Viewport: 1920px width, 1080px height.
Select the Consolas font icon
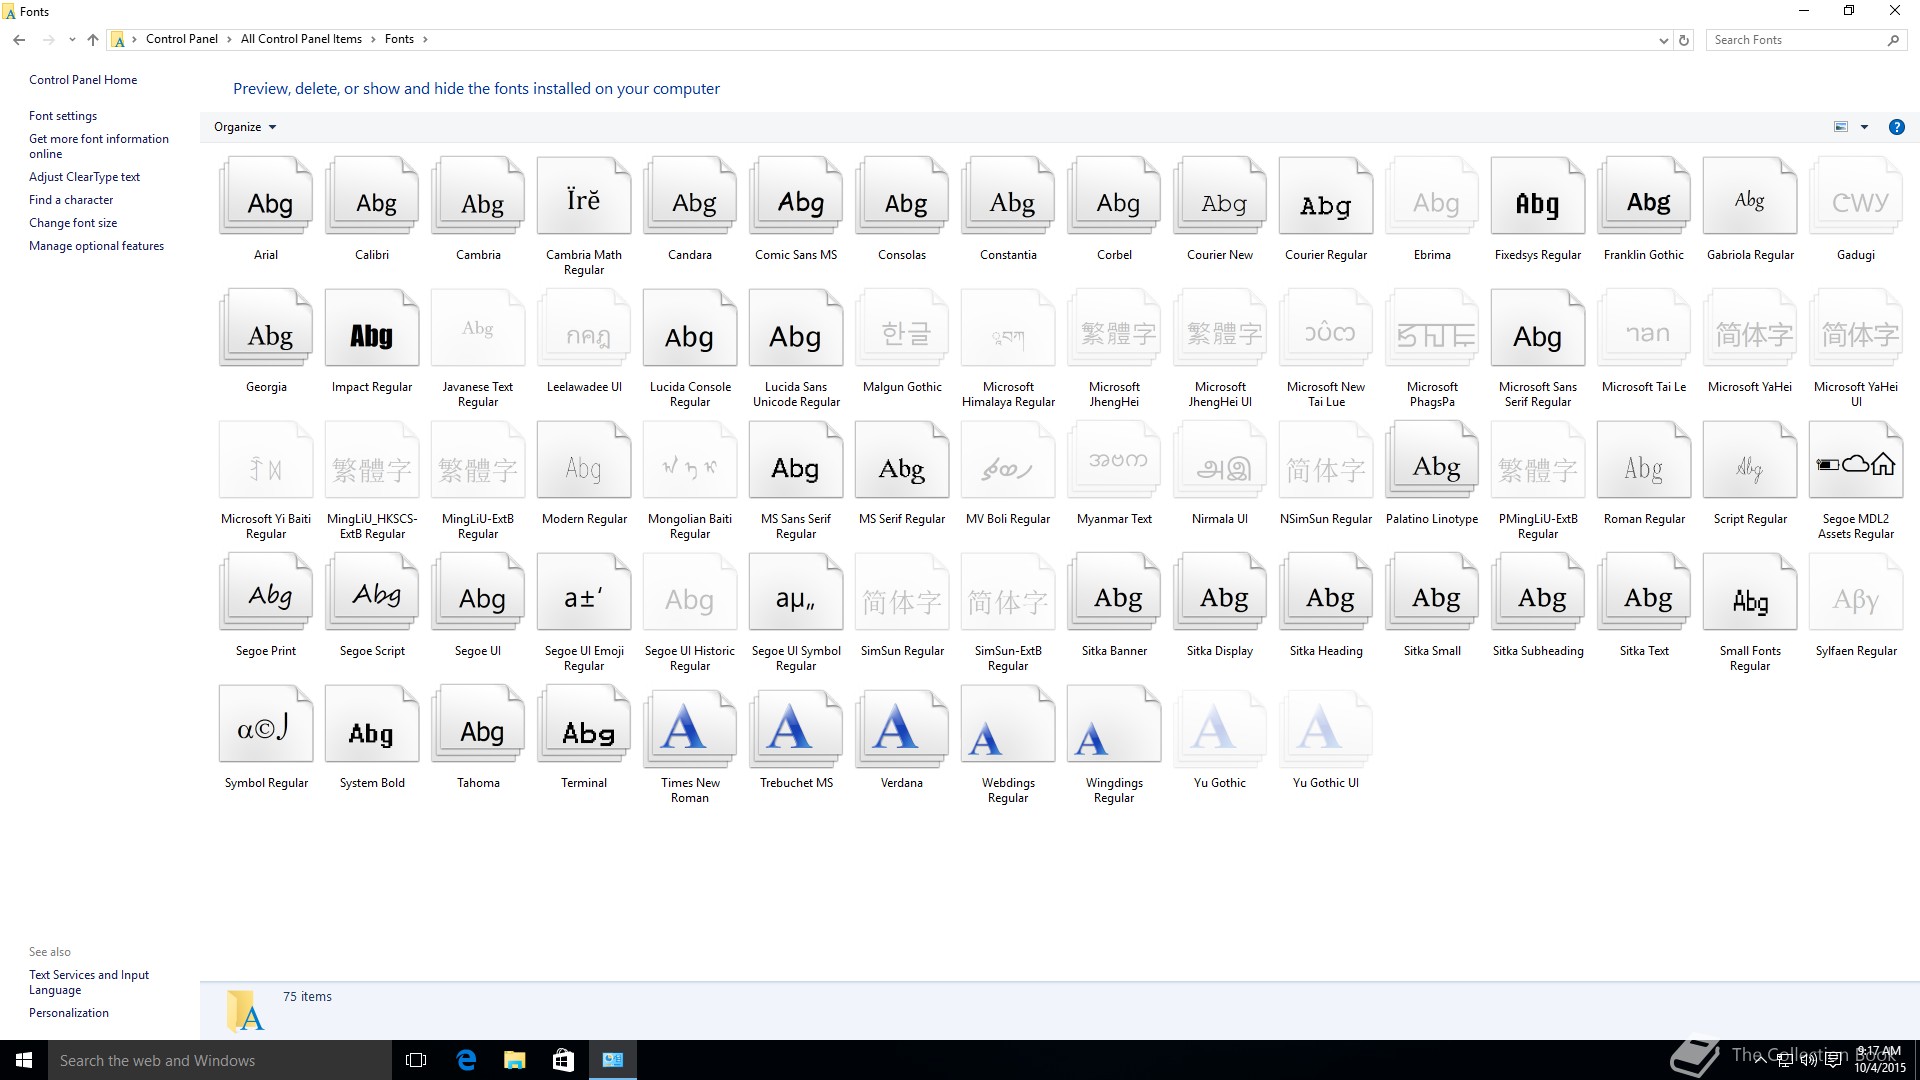pyautogui.click(x=902, y=197)
